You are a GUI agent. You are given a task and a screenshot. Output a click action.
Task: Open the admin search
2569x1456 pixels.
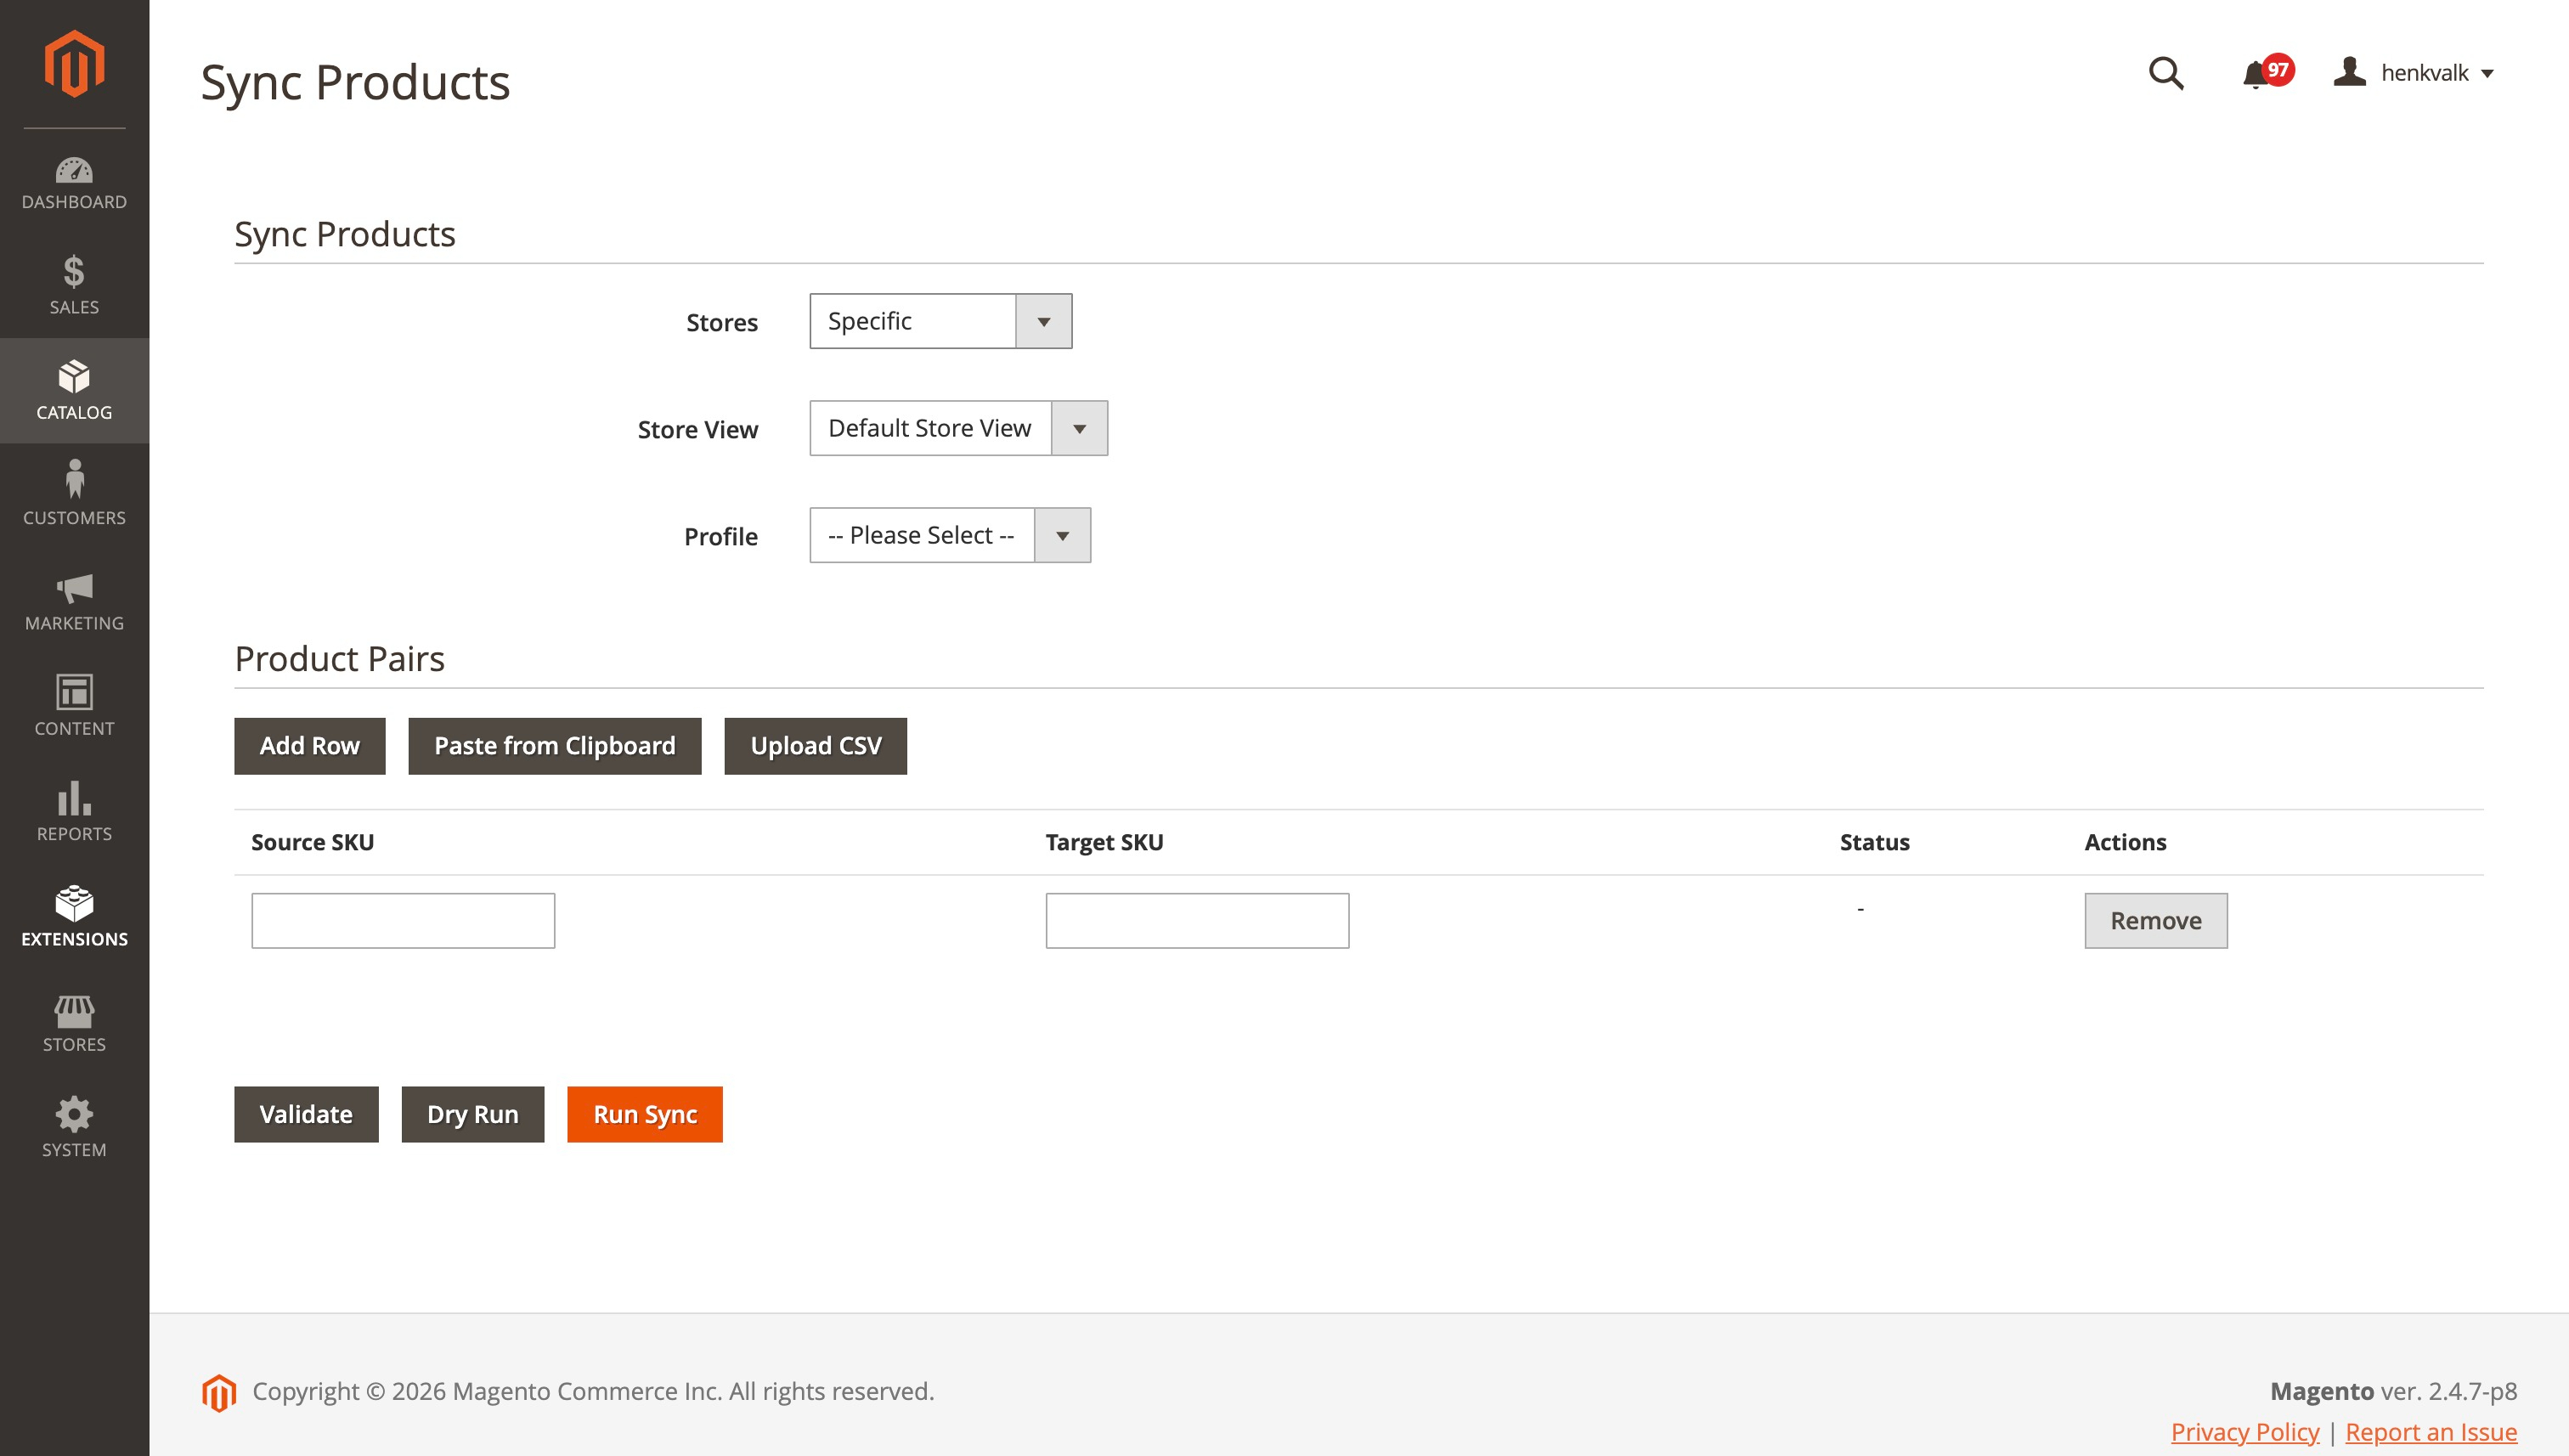(x=2166, y=73)
